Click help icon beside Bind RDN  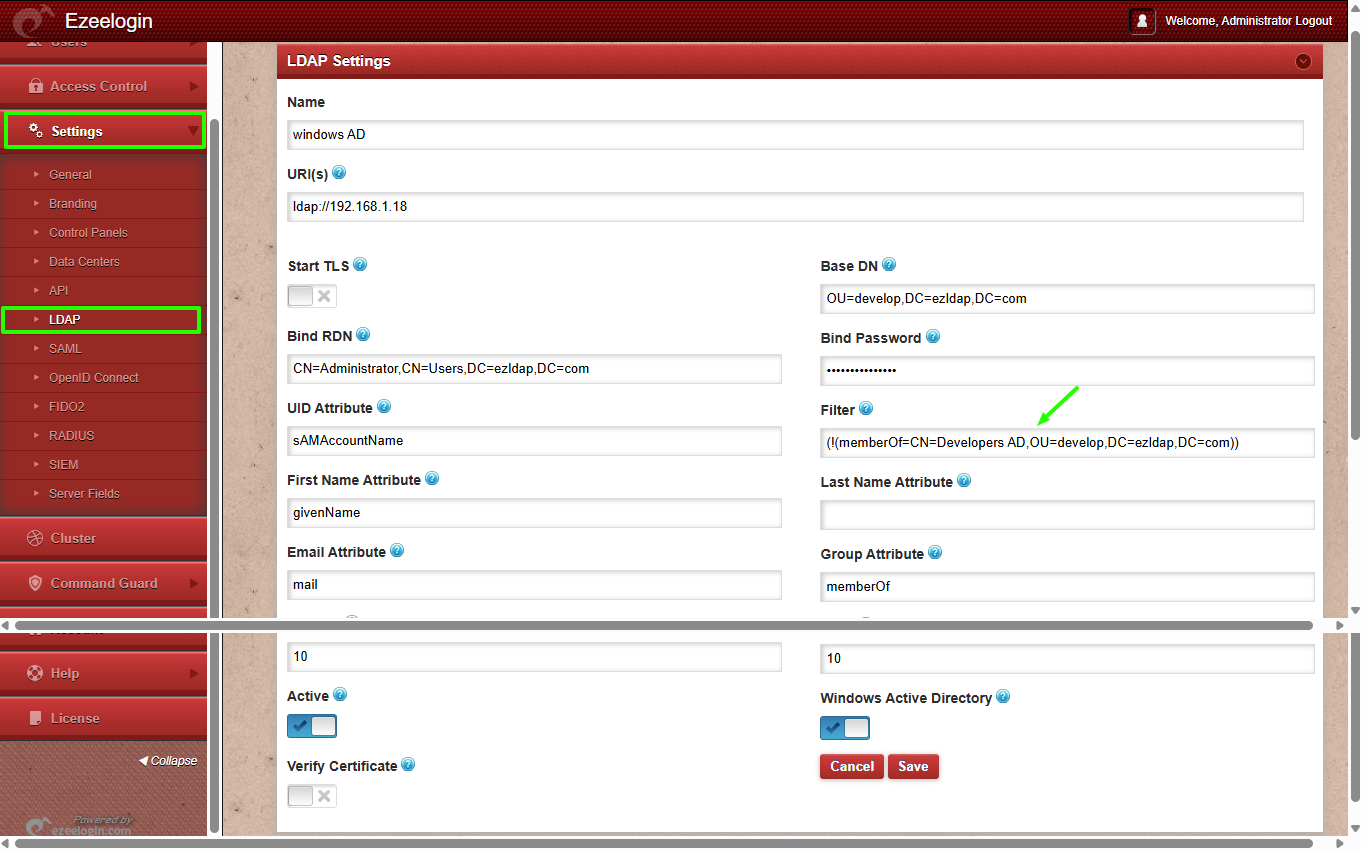tap(363, 335)
